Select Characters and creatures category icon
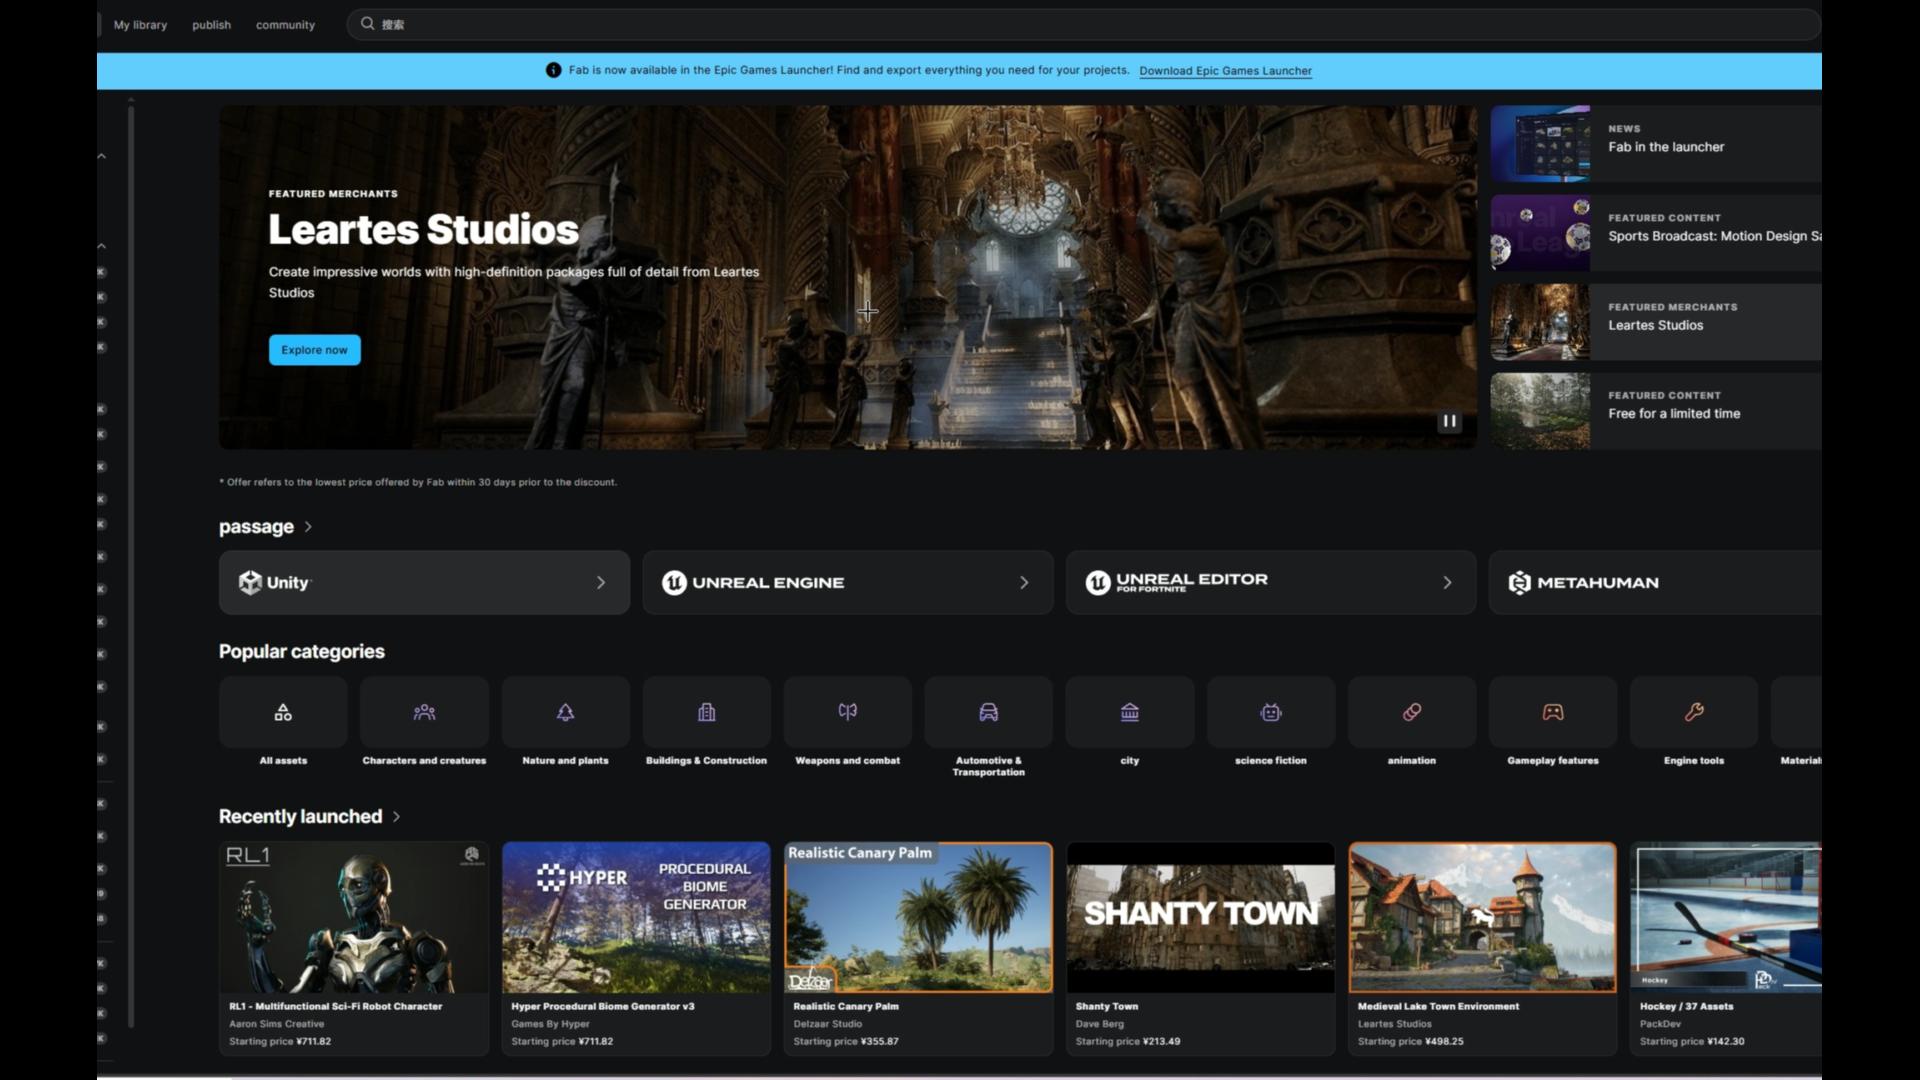Screen dimensions: 1920x1080 (424, 713)
